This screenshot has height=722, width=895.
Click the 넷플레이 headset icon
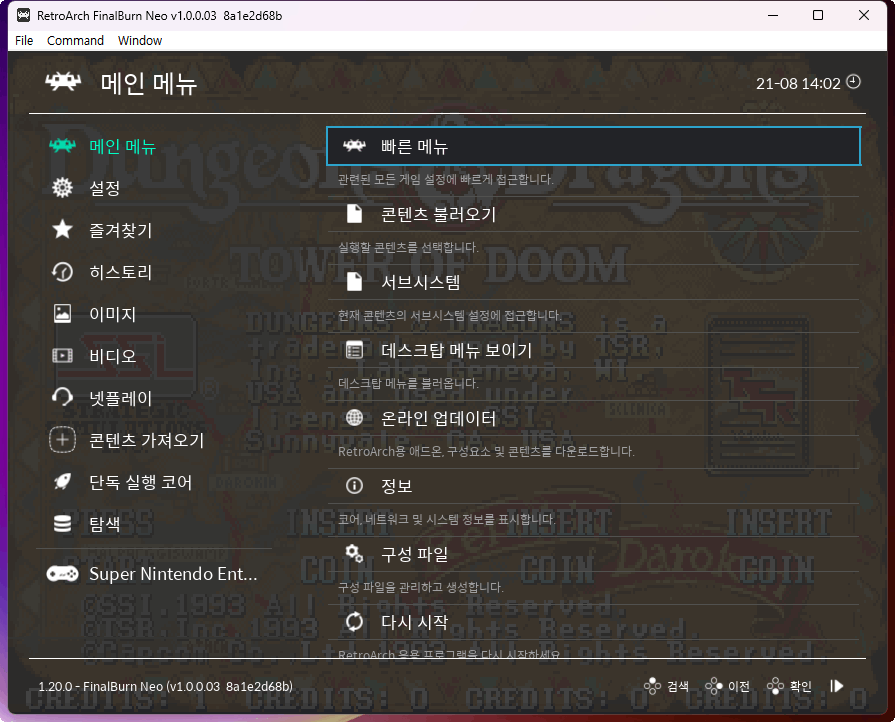click(62, 397)
